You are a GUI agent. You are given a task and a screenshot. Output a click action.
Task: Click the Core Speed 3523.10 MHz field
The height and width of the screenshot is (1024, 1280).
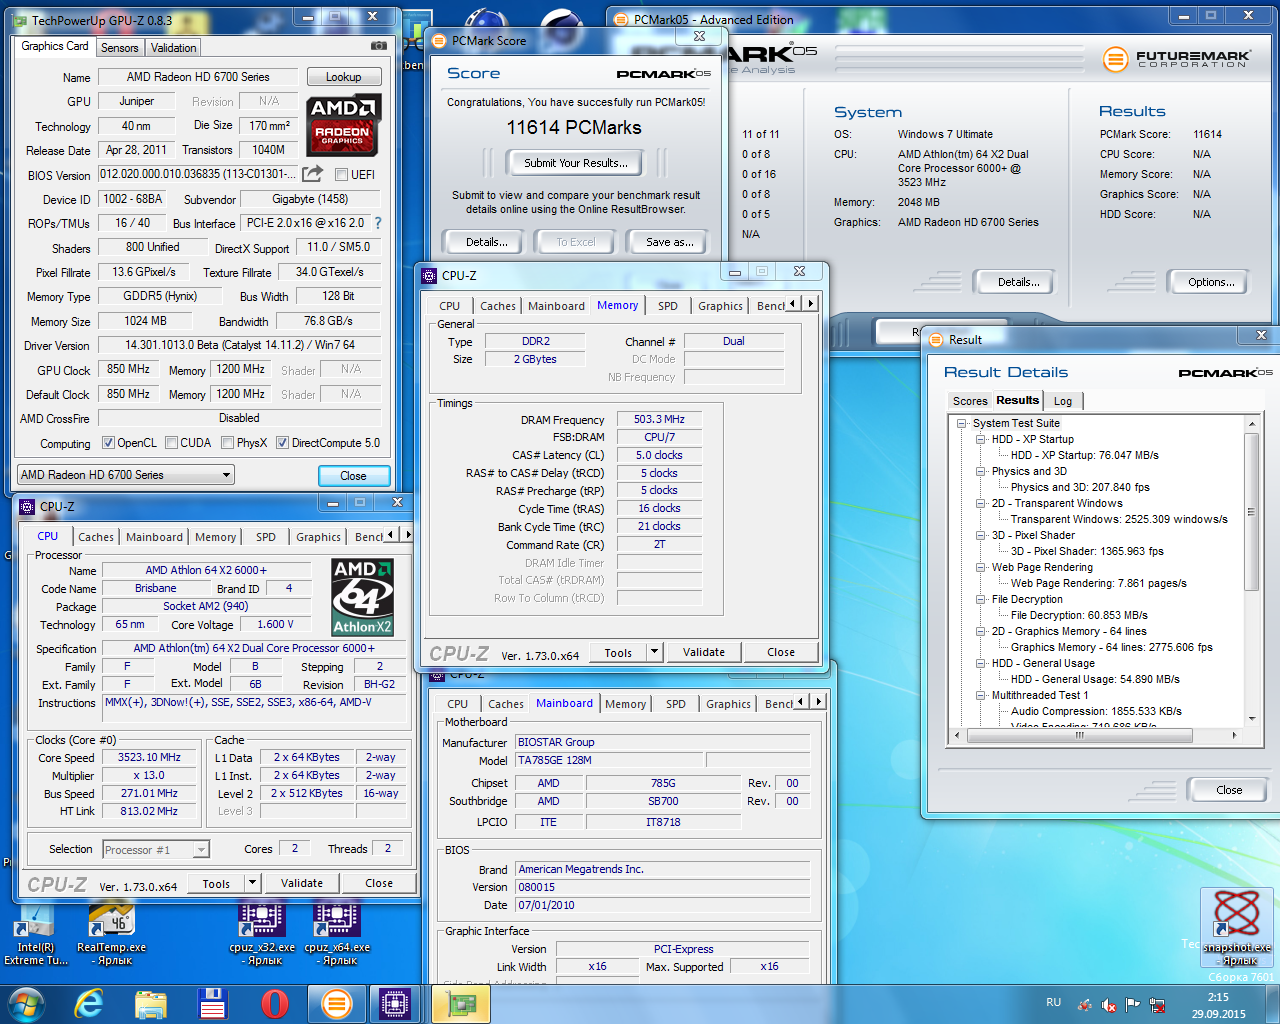point(150,758)
